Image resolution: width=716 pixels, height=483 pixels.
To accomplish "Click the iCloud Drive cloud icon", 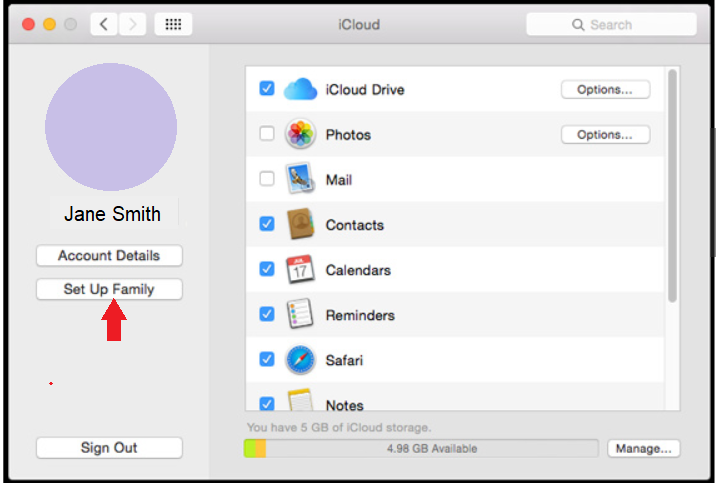I will [300, 89].
